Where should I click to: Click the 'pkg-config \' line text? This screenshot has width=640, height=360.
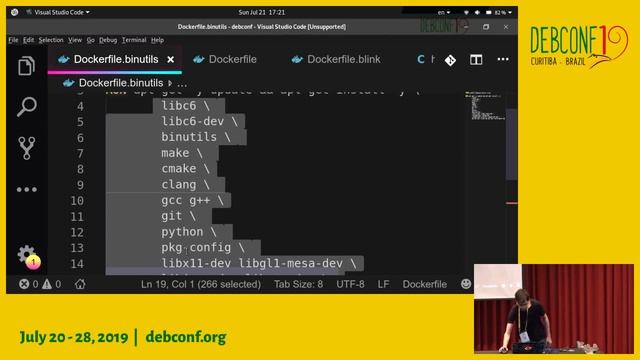203,247
